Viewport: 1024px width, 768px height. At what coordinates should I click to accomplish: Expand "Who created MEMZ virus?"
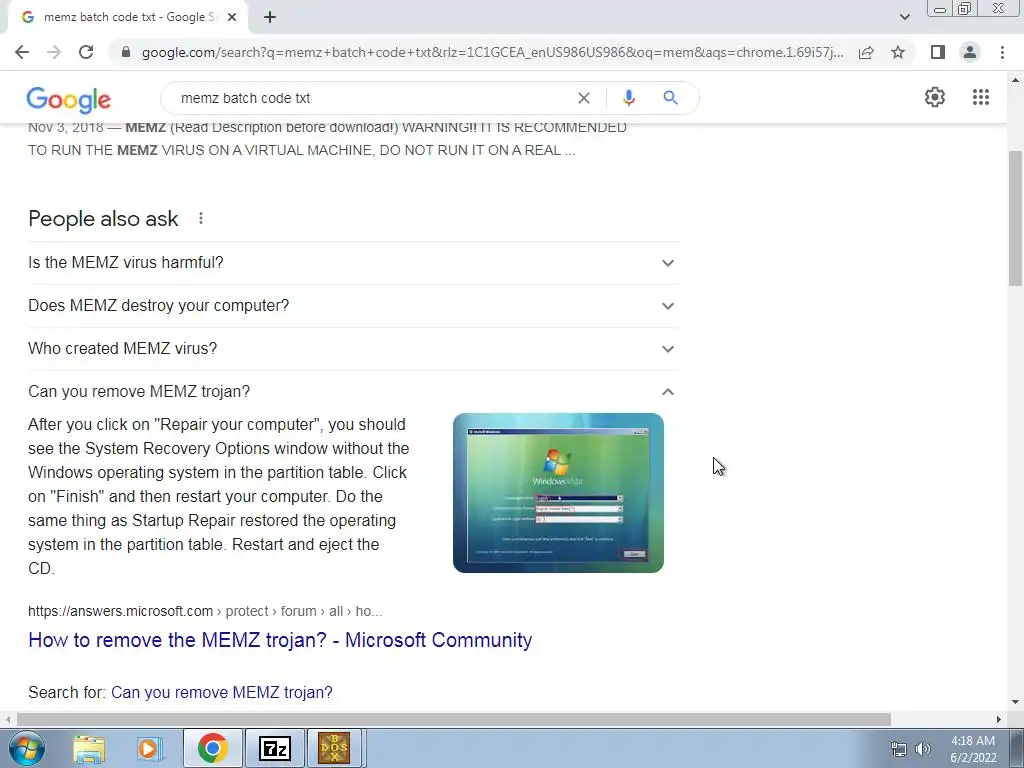pos(354,349)
